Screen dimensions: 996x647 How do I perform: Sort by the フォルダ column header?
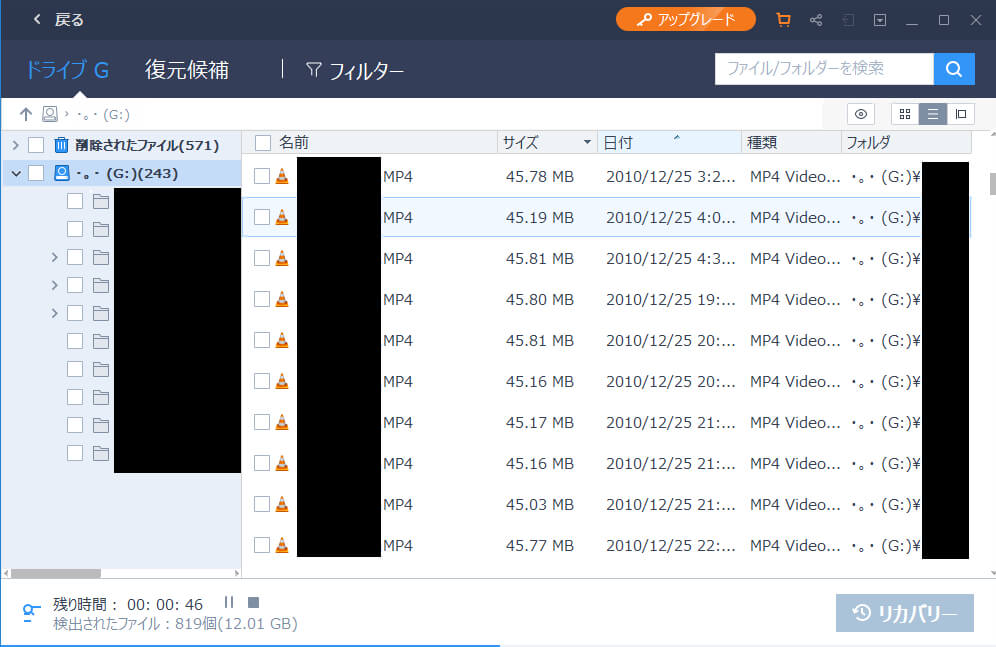tap(906, 143)
